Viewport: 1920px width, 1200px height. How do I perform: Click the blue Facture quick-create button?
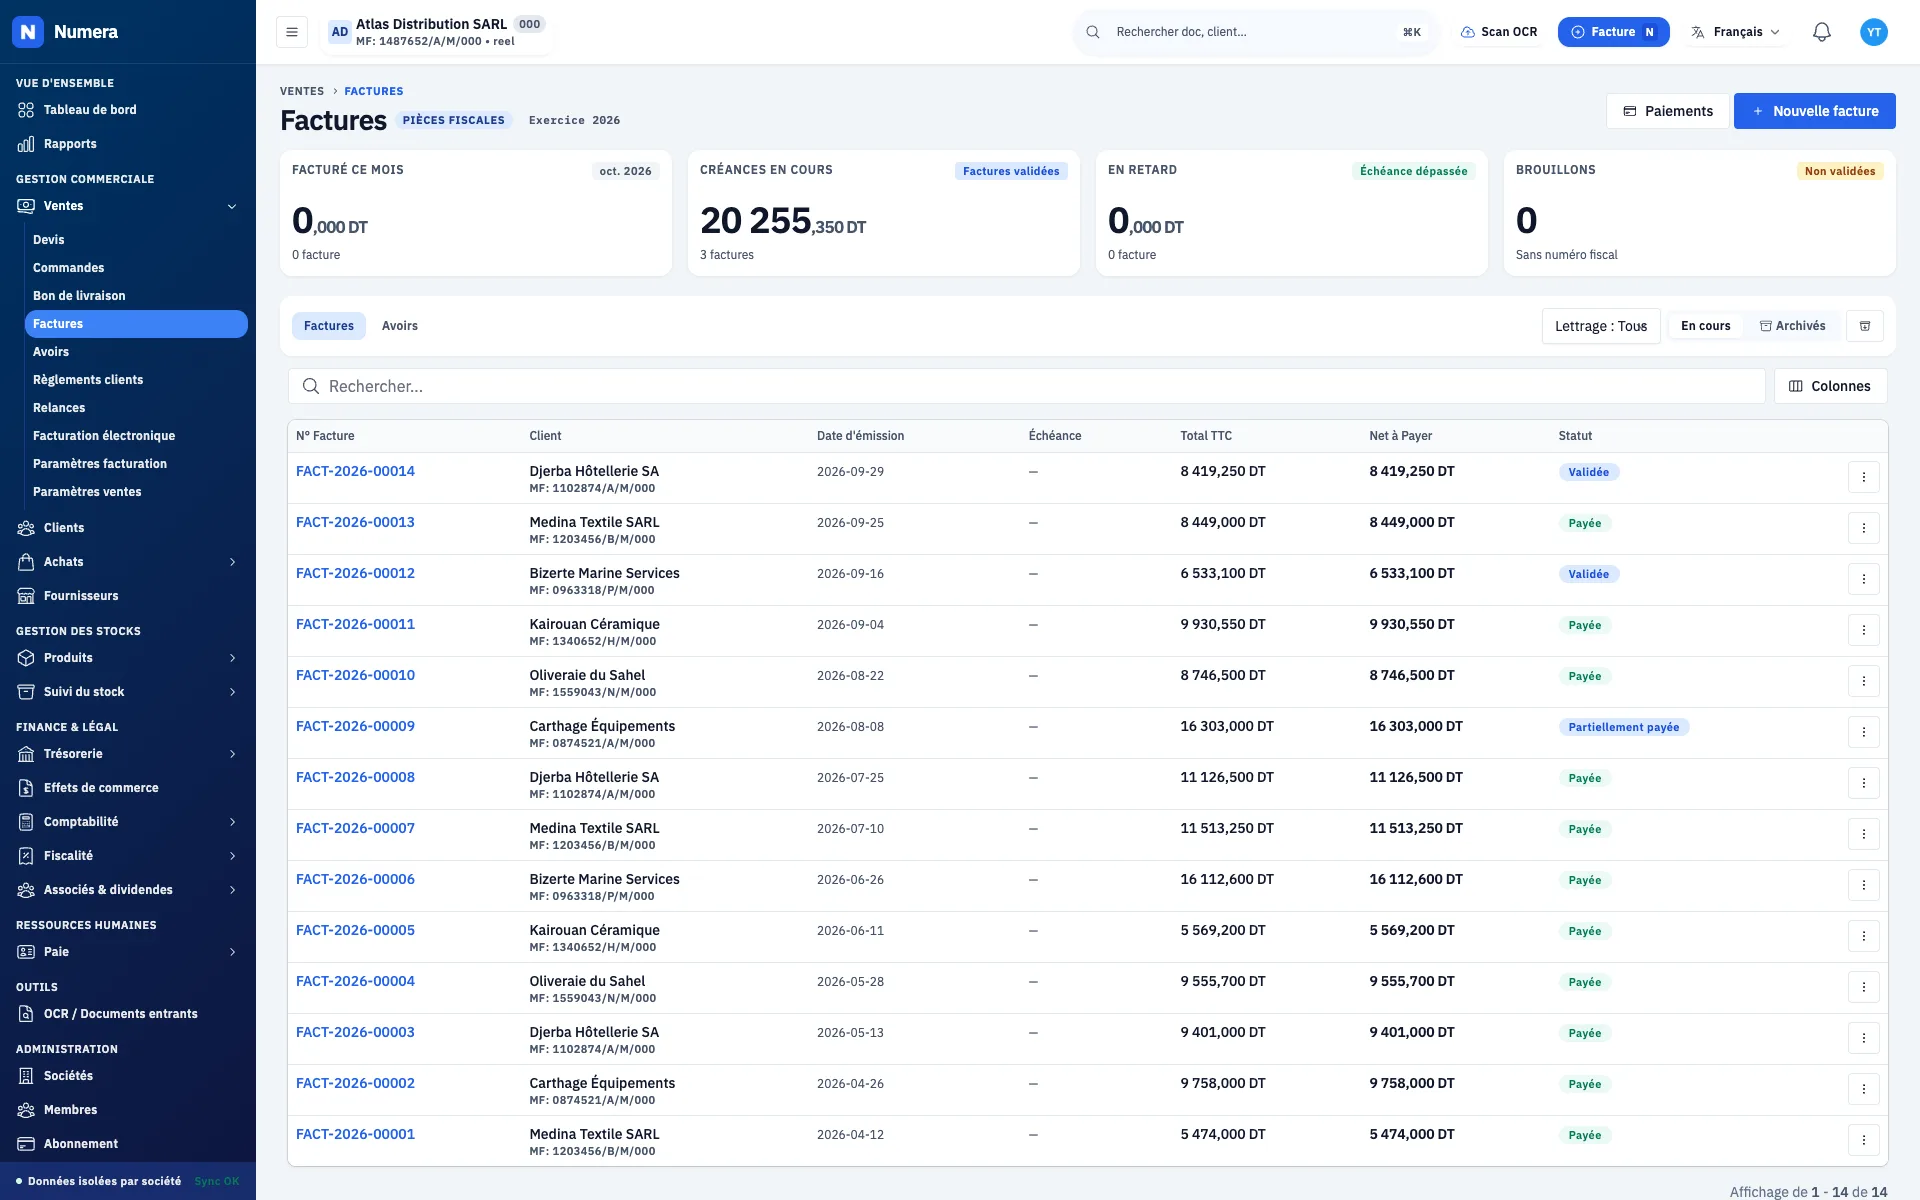tap(1613, 32)
